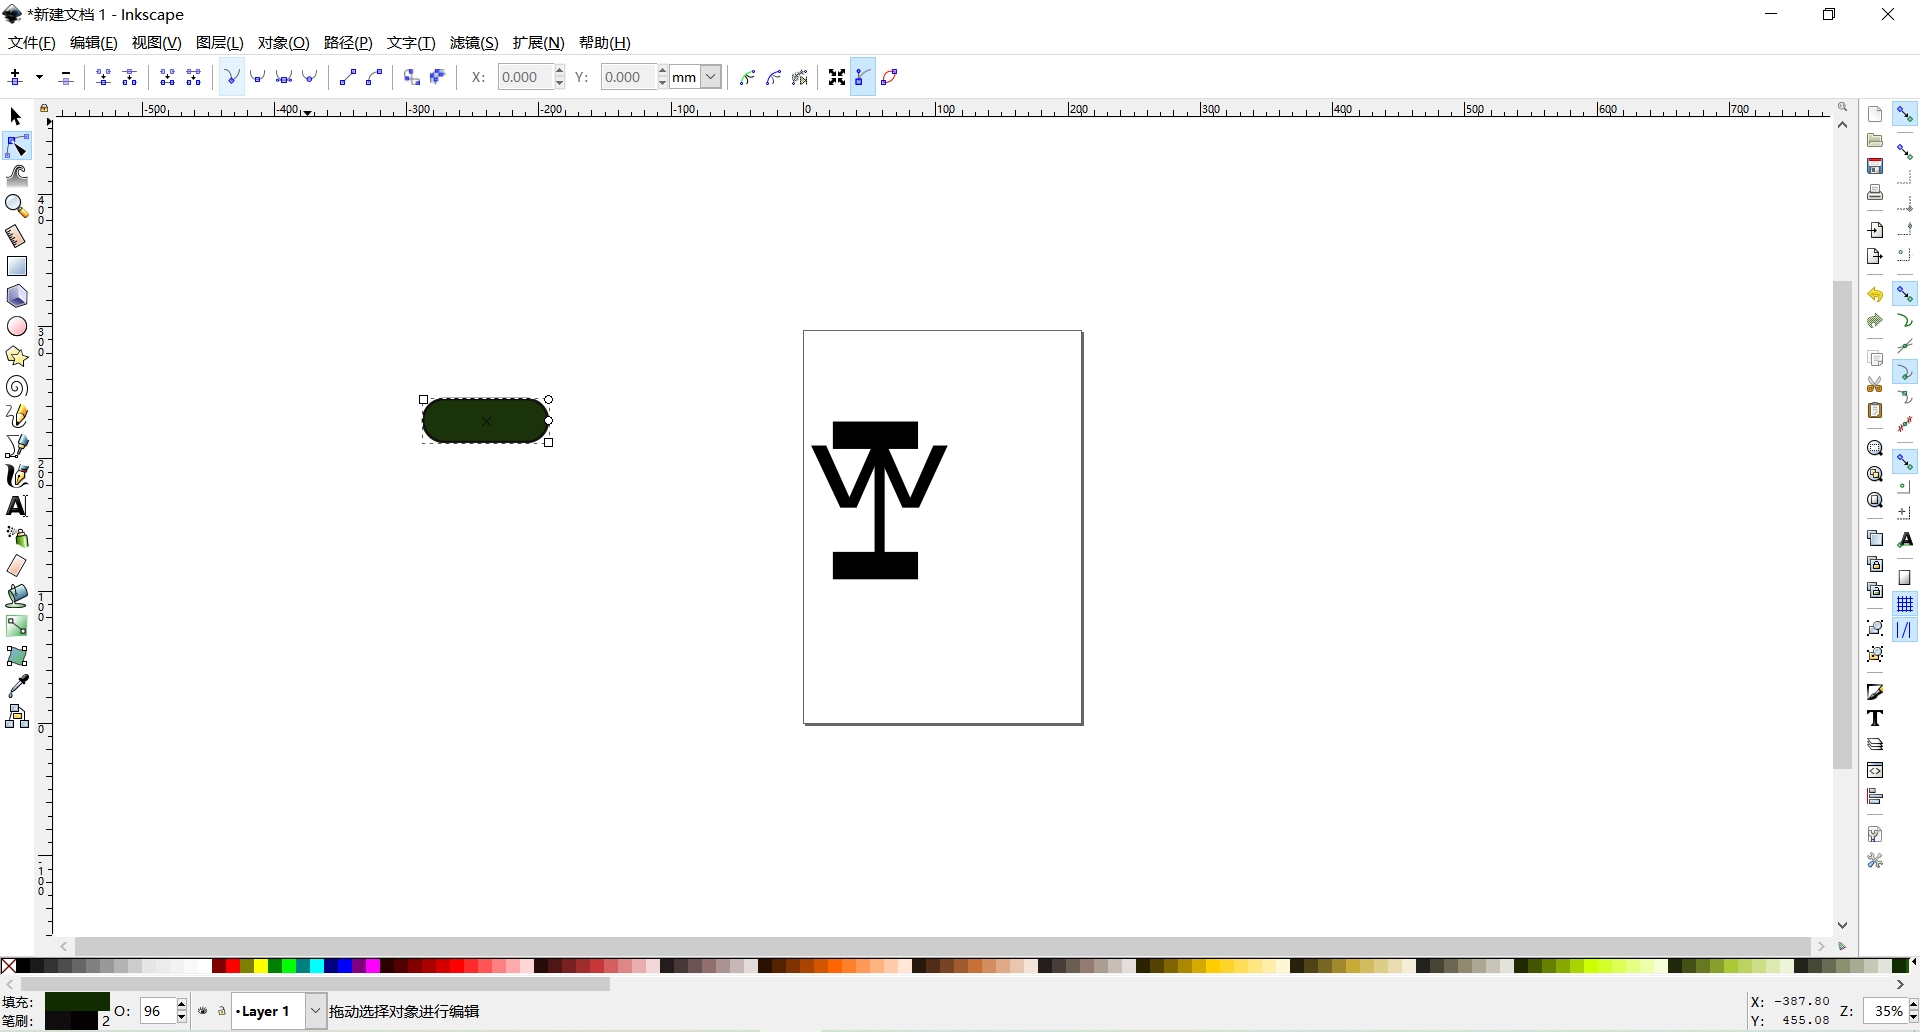Image resolution: width=1920 pixels, height=1032 pixels.
Task: Toggle Layer 1 lock icon
Action: pyautogui.click(x=222, y=1011)
